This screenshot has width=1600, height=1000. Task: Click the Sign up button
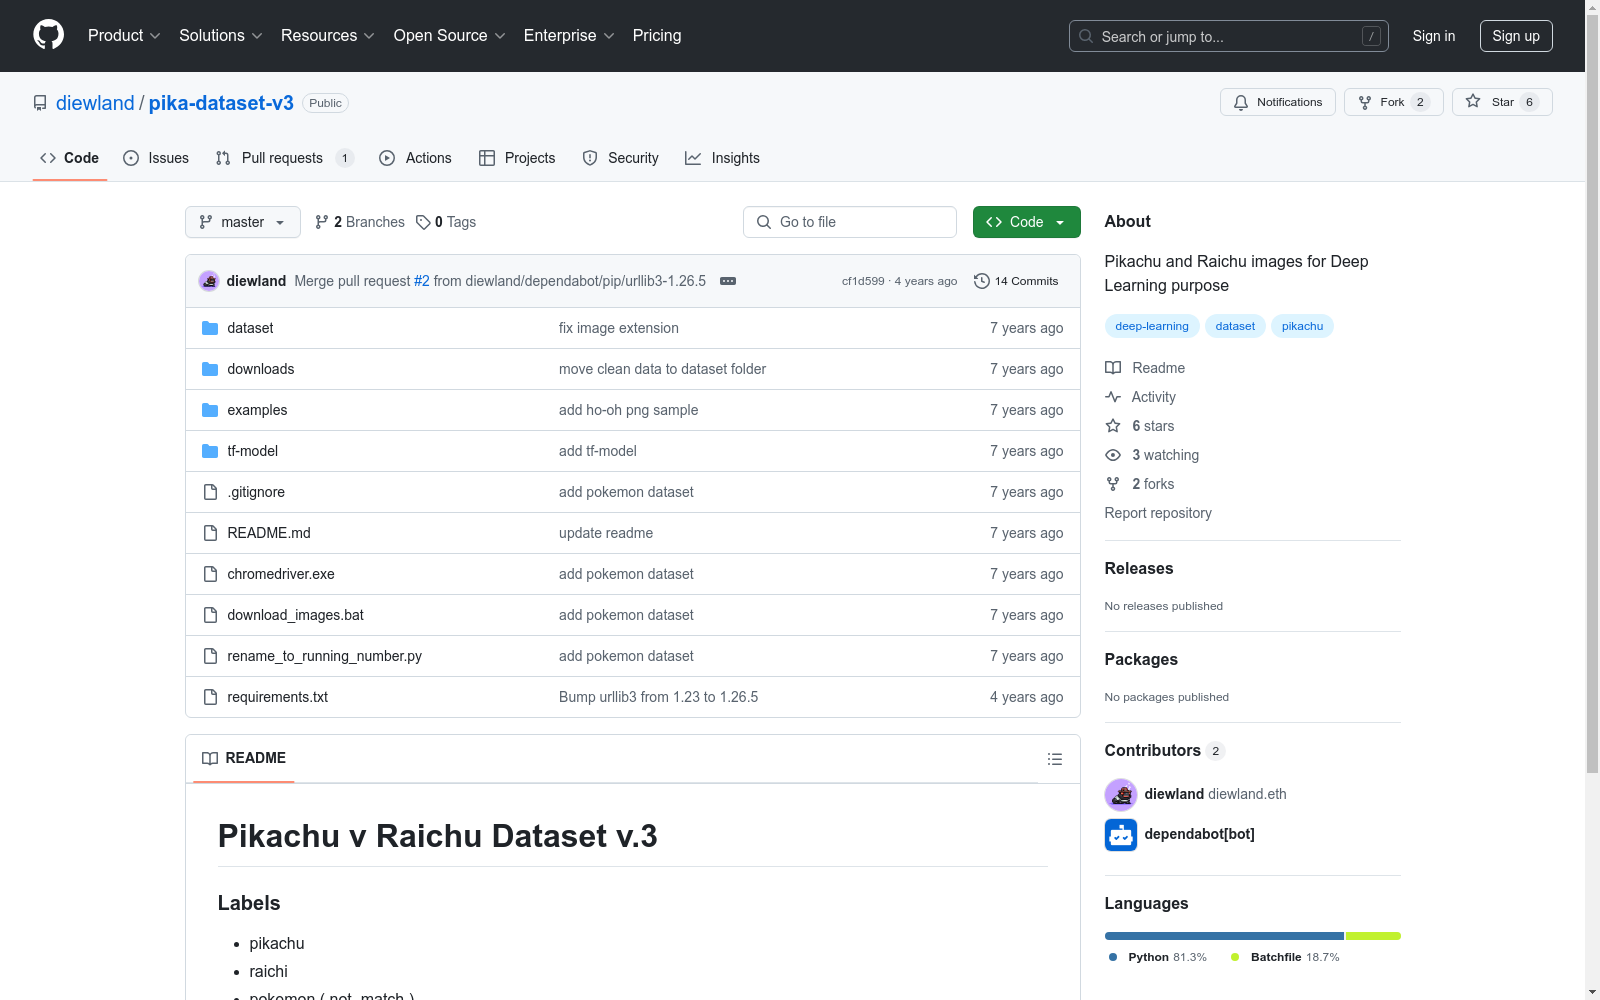click(1516, 36)
